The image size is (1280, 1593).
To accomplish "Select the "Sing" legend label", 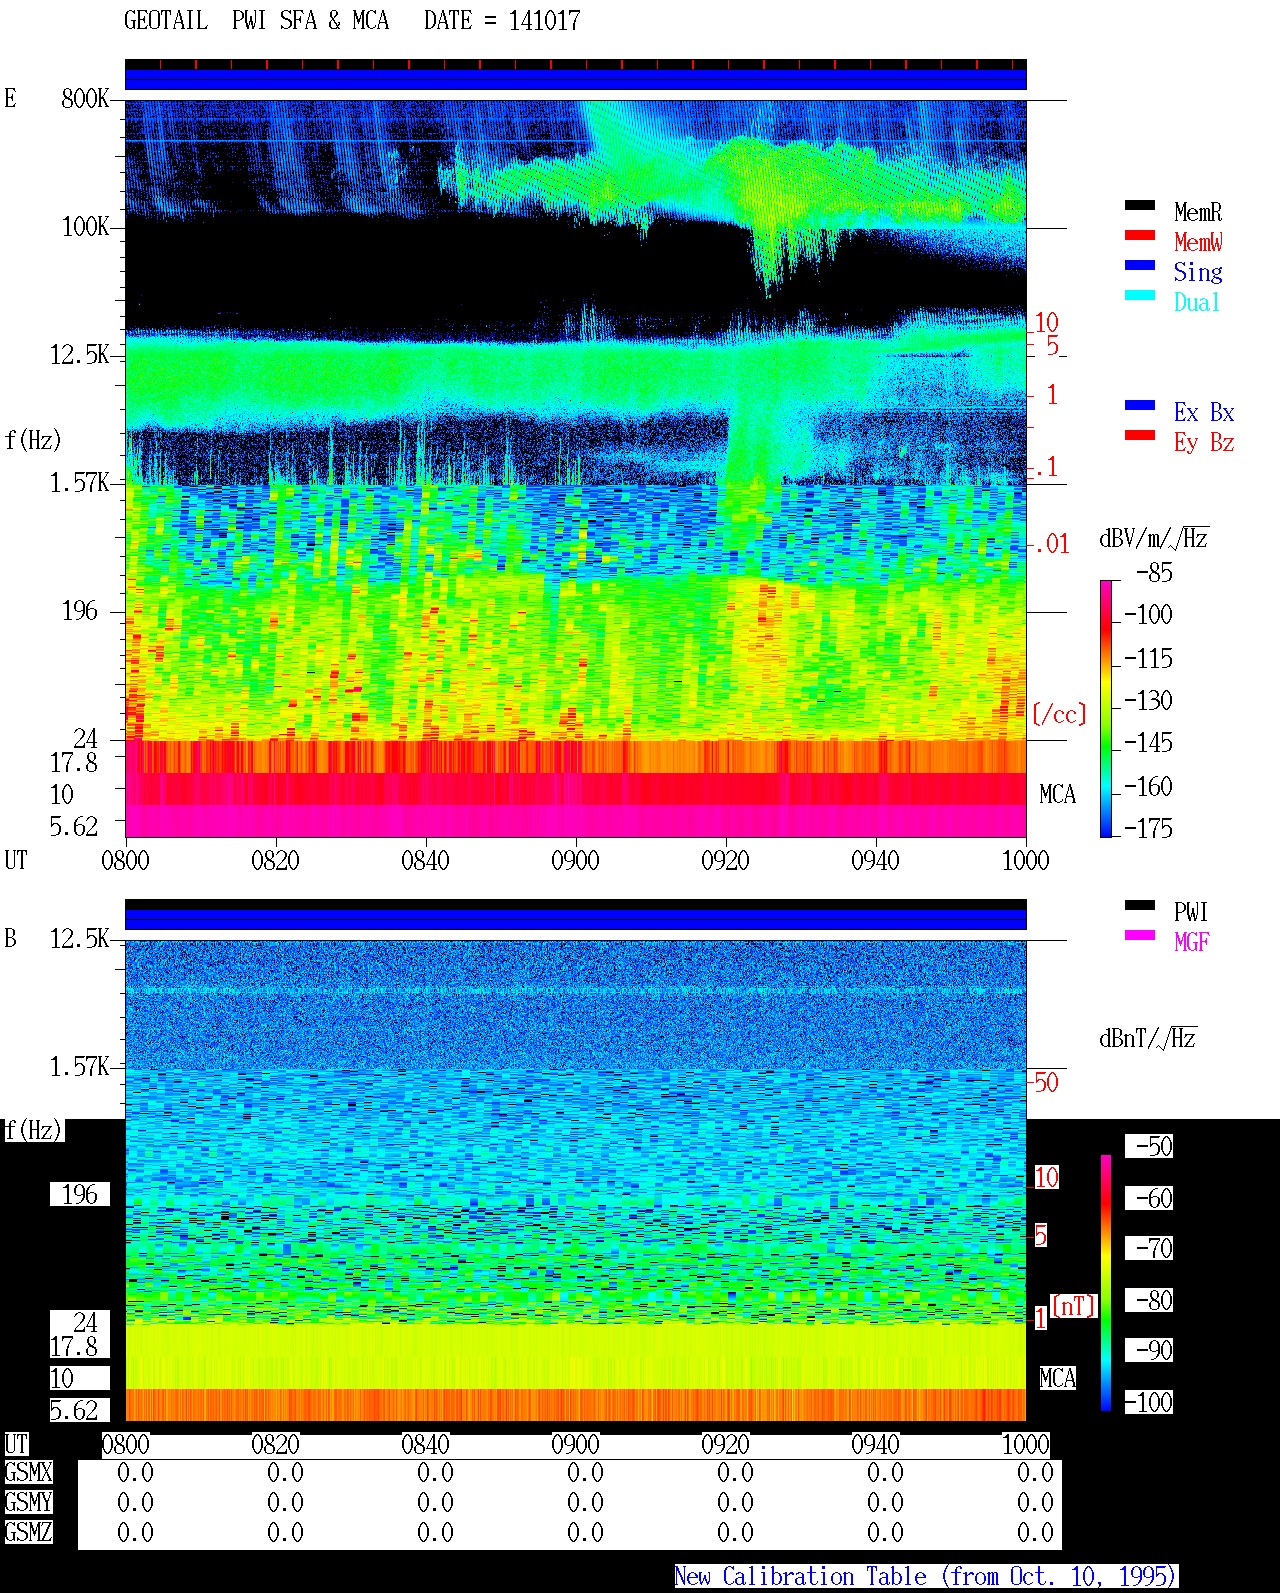I will click(1198, 273).
